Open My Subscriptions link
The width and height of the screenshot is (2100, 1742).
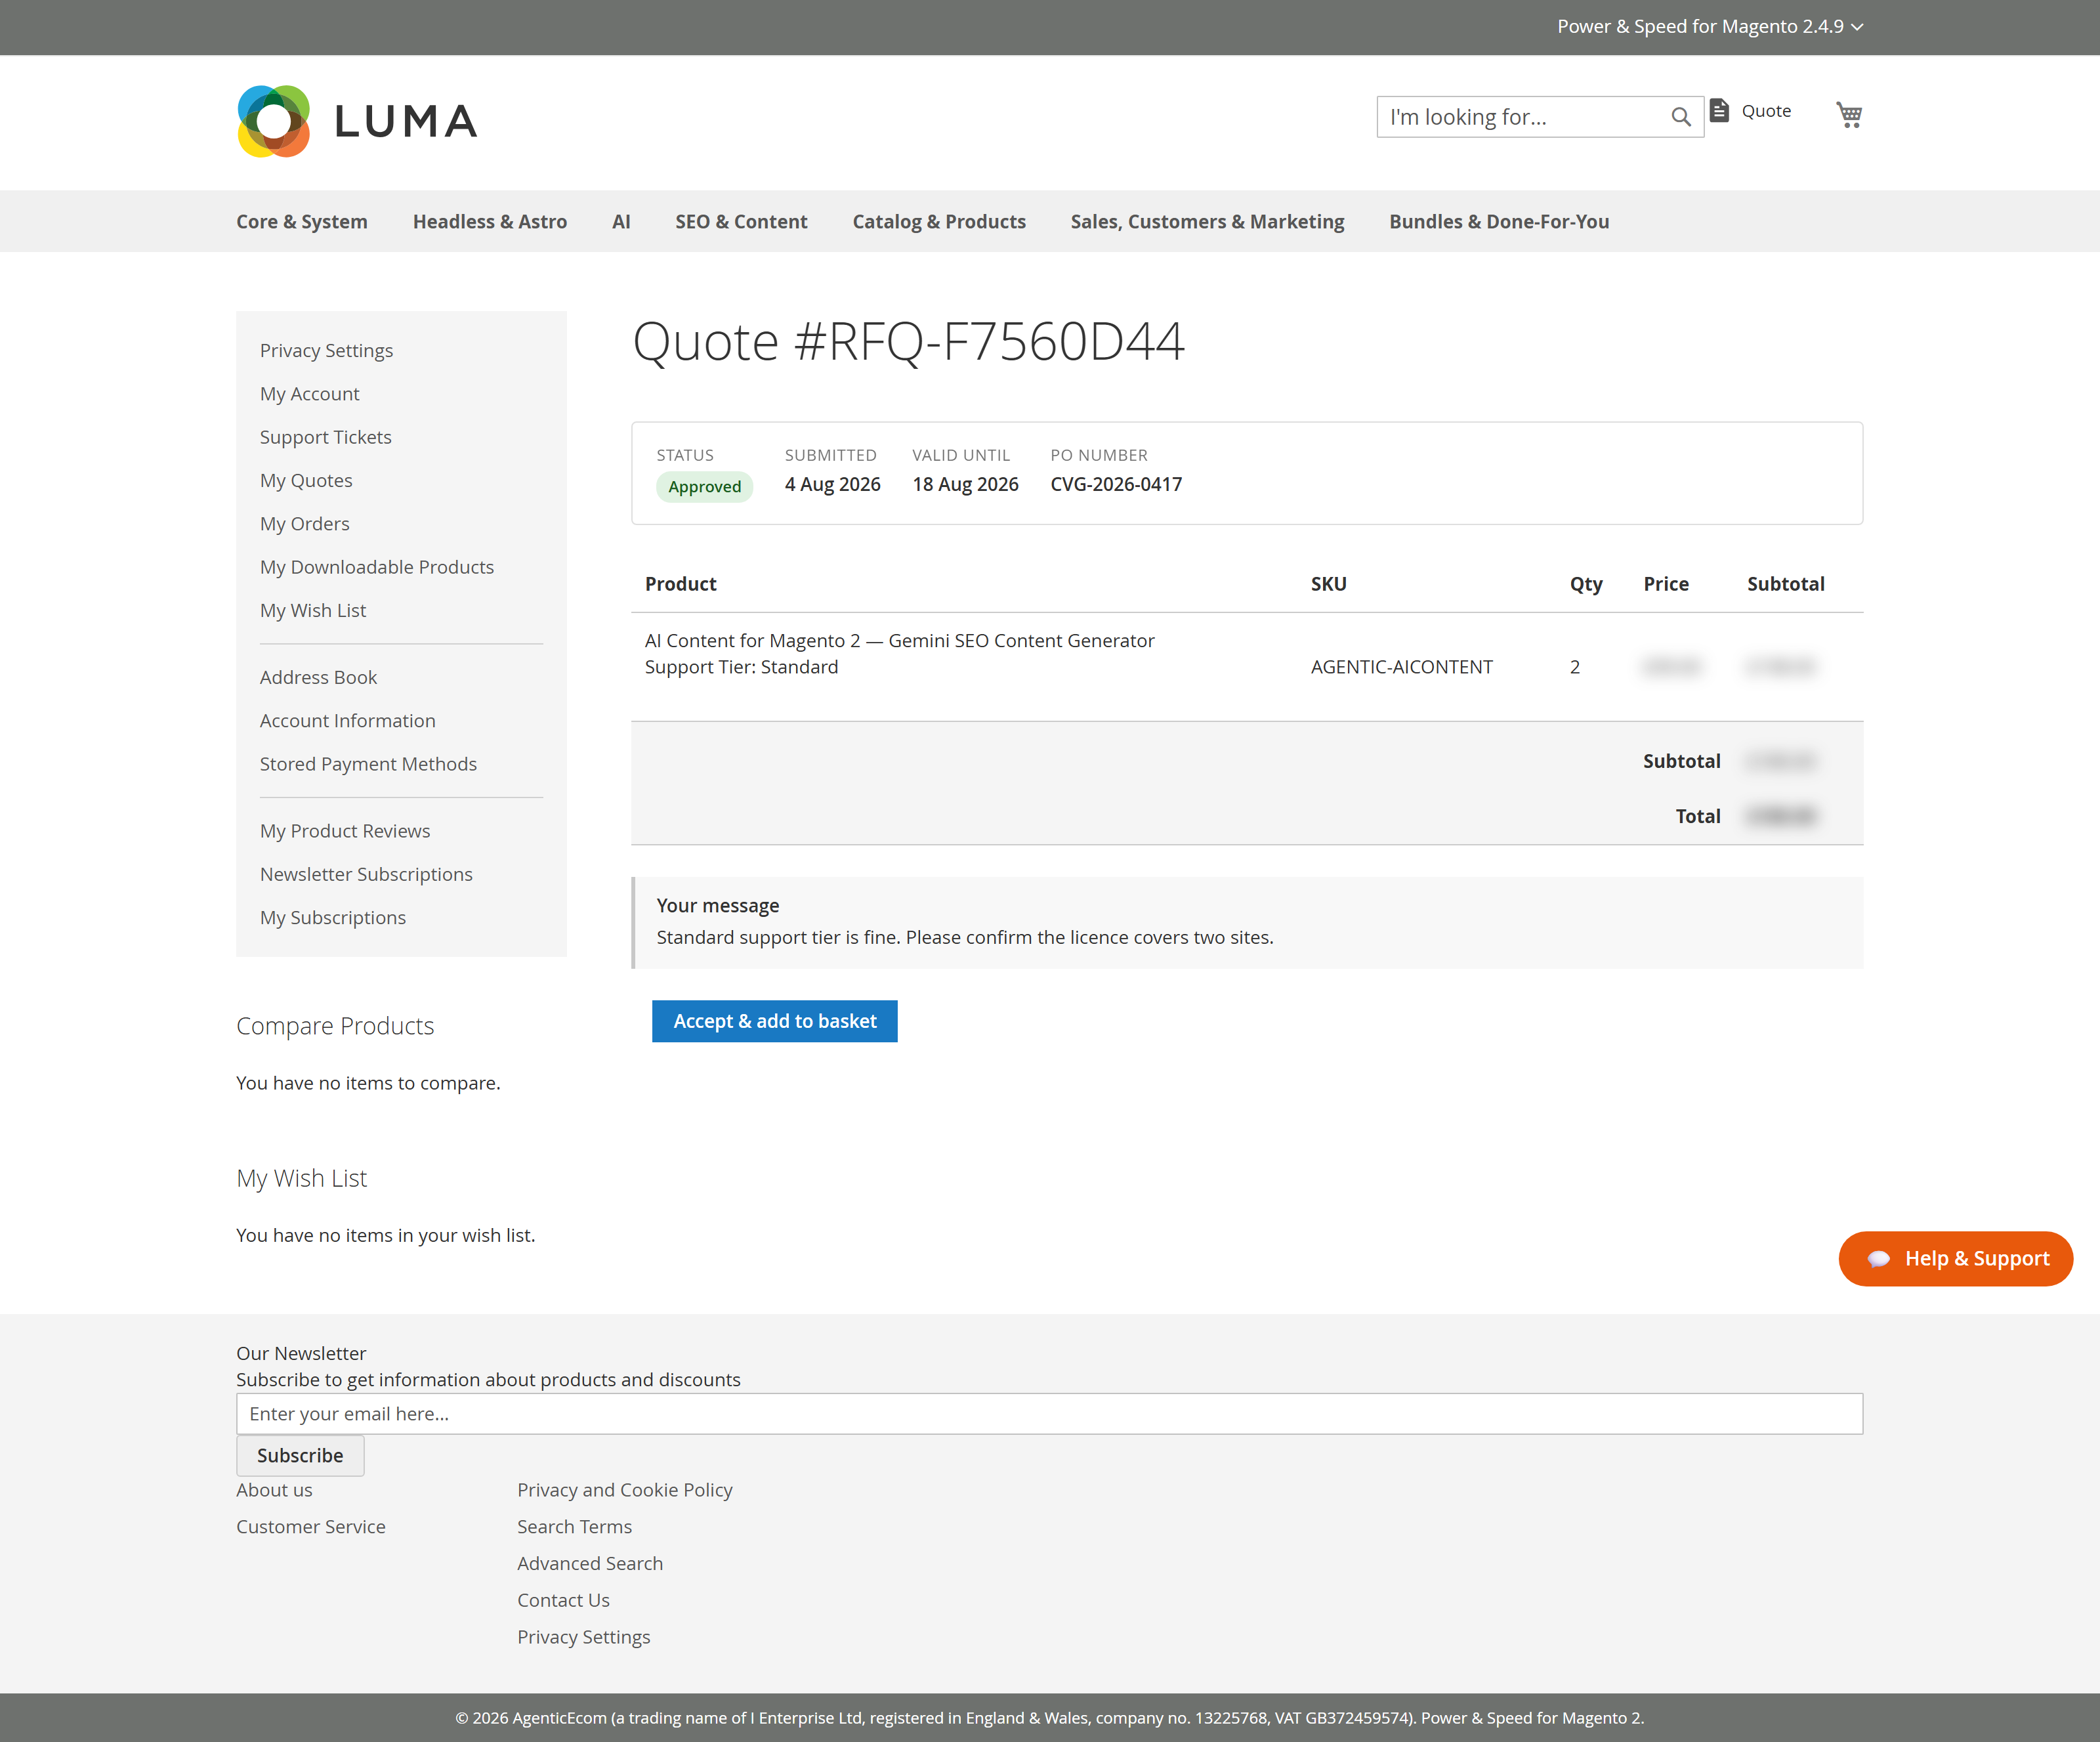point(333,917)
